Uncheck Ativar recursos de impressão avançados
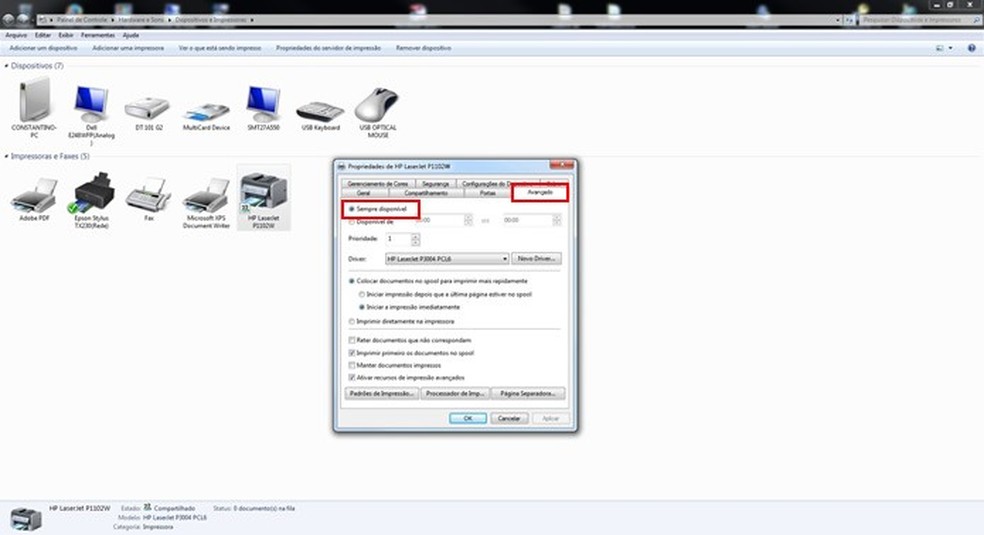The width and height of the screenshot is (984, 535). coord(351,378)
